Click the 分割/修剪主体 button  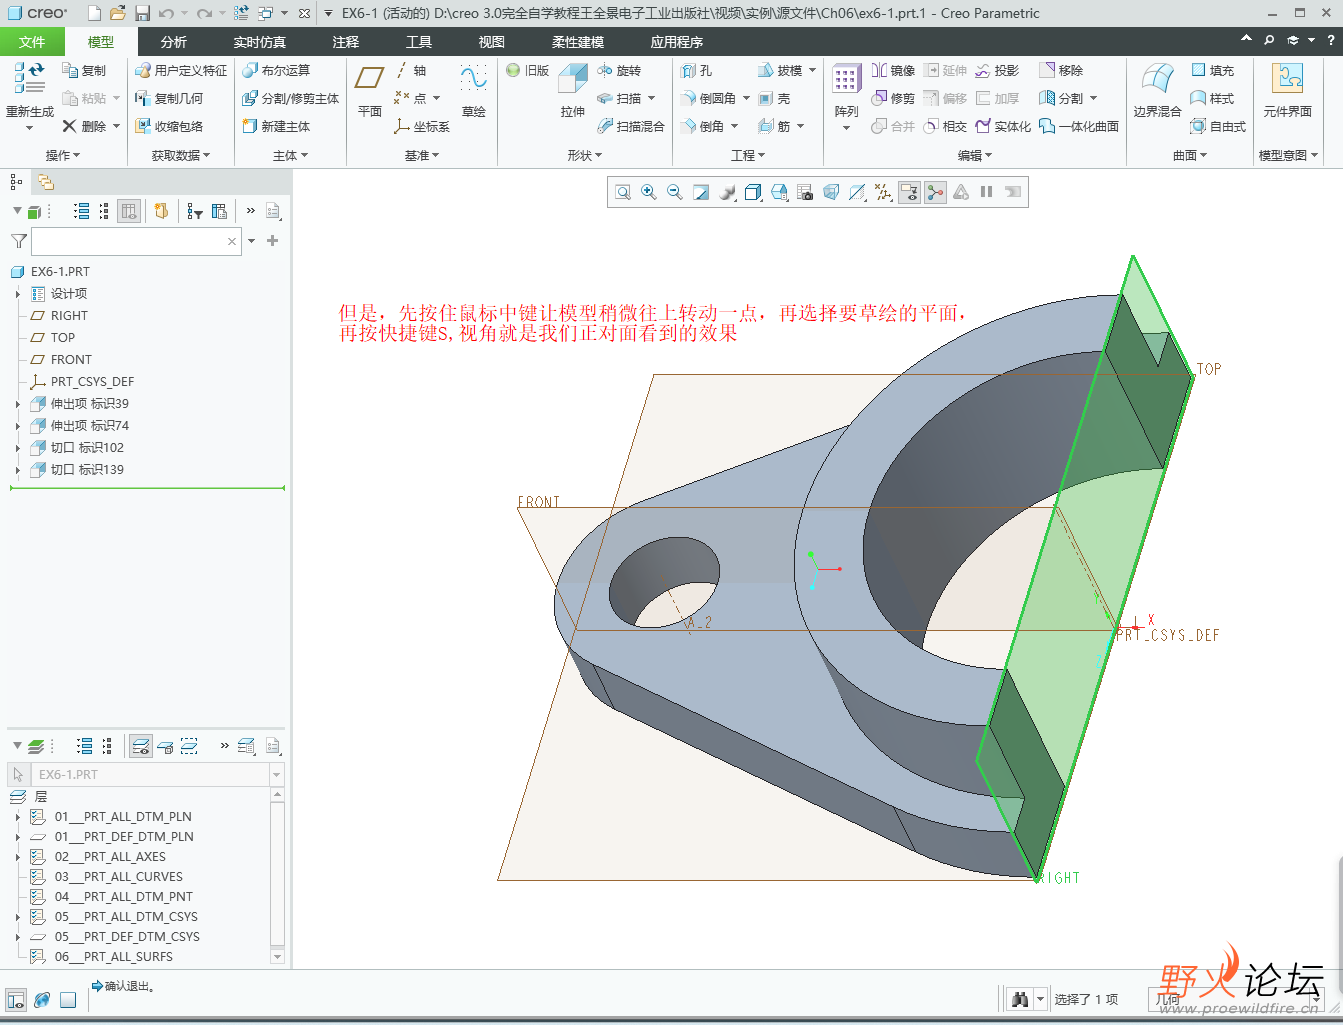(x=290, y=98)
